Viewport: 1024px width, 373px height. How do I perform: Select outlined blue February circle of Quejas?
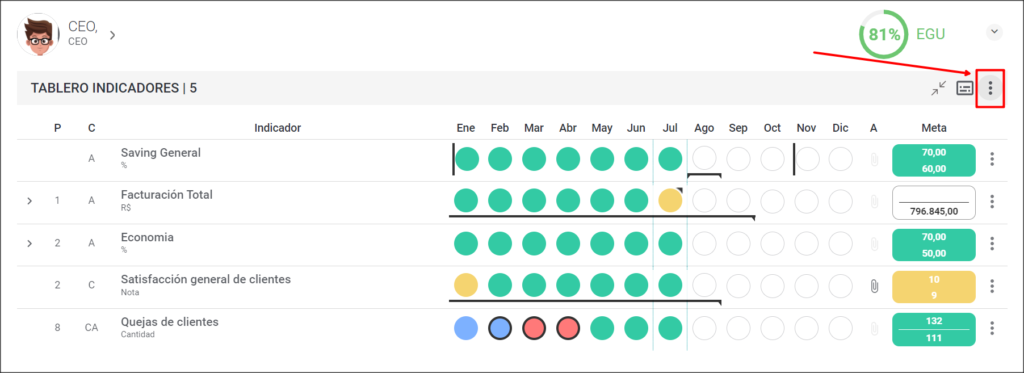tap(500, 328)
